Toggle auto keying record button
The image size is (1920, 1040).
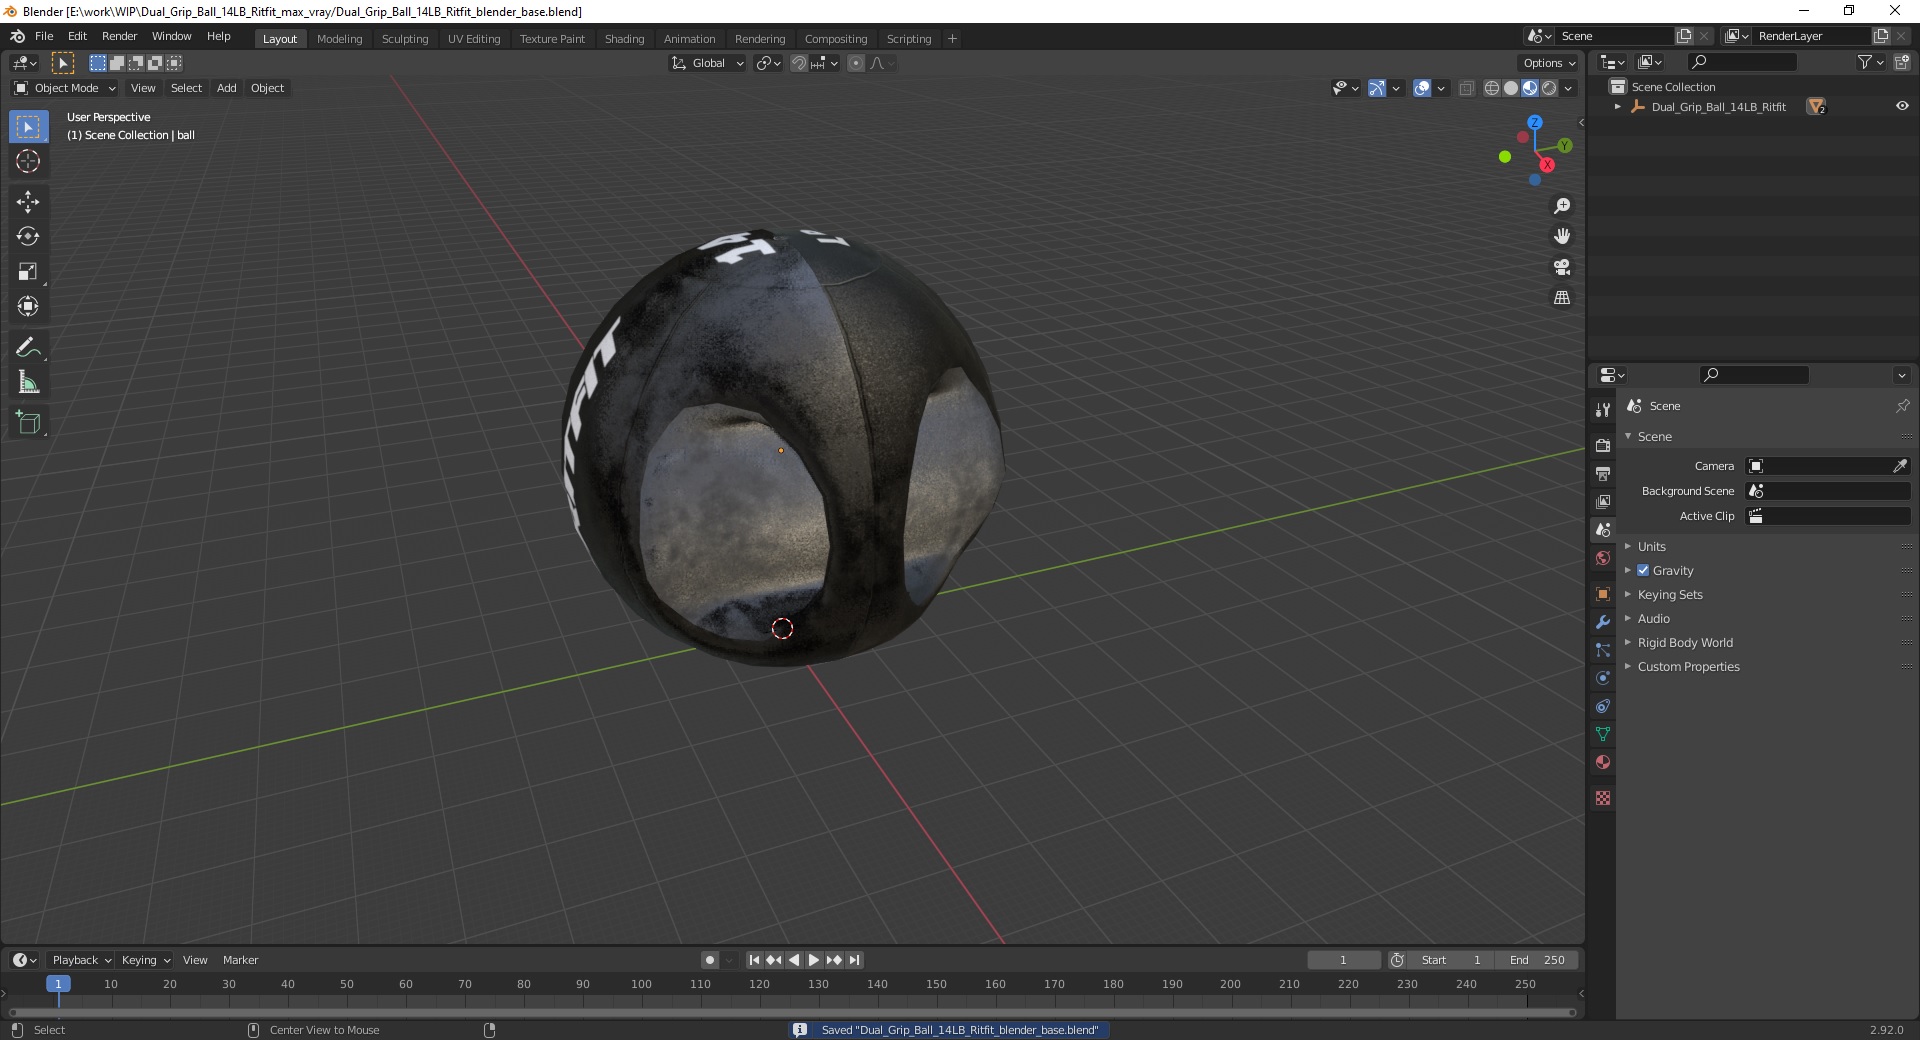[x=710, y=960]
